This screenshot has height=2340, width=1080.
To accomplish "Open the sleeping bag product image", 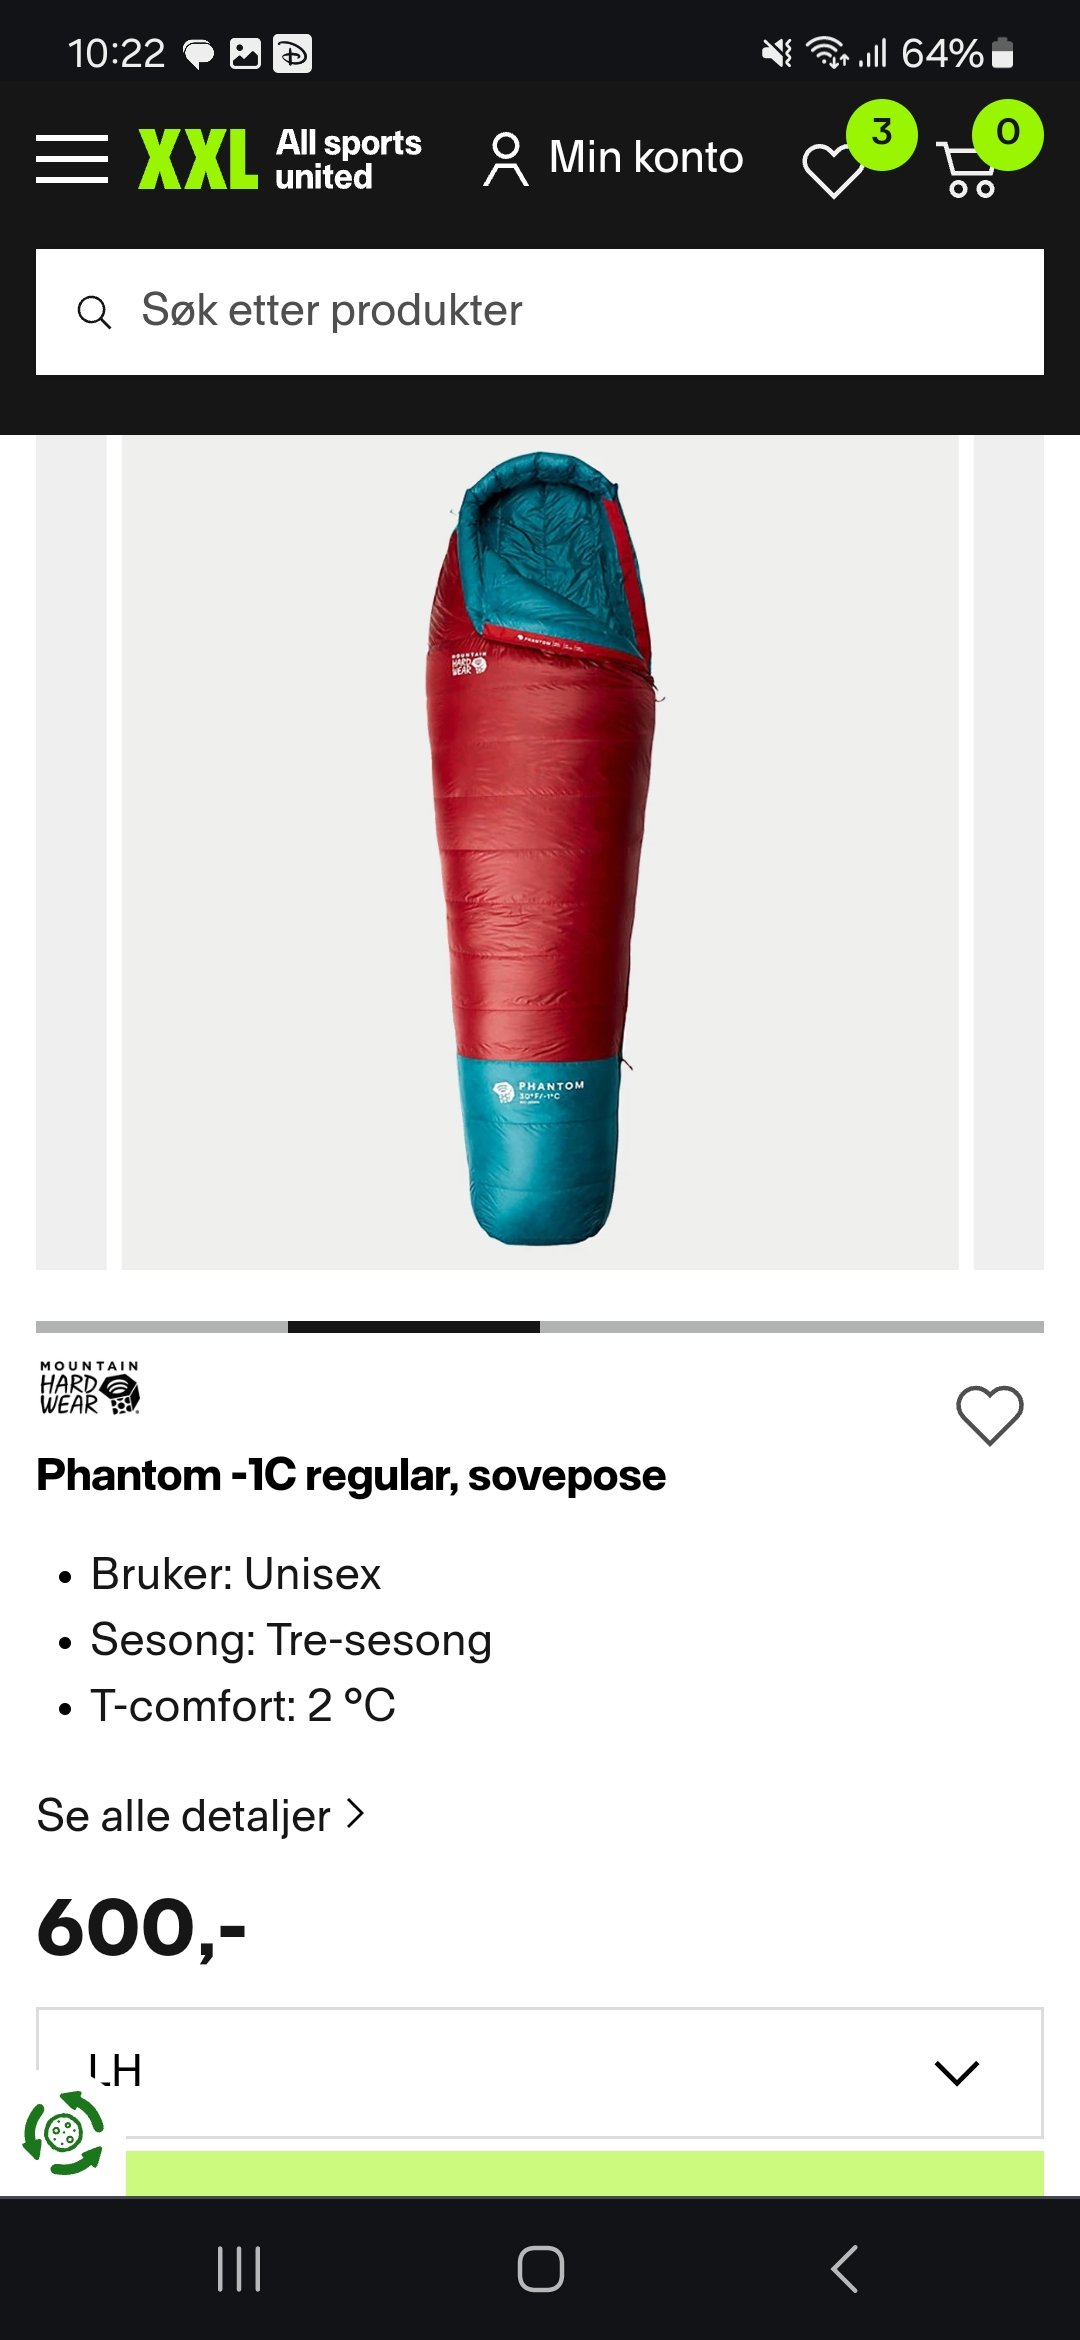I will pyautogui.click(x=540, y=852).
